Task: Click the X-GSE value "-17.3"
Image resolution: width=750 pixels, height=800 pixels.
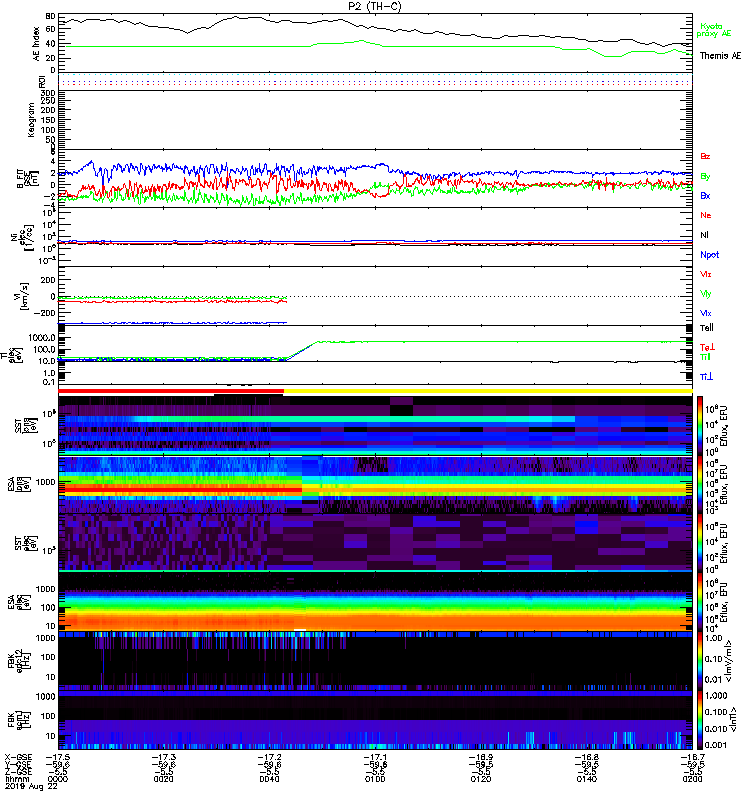Action: [x=163, y=758]
